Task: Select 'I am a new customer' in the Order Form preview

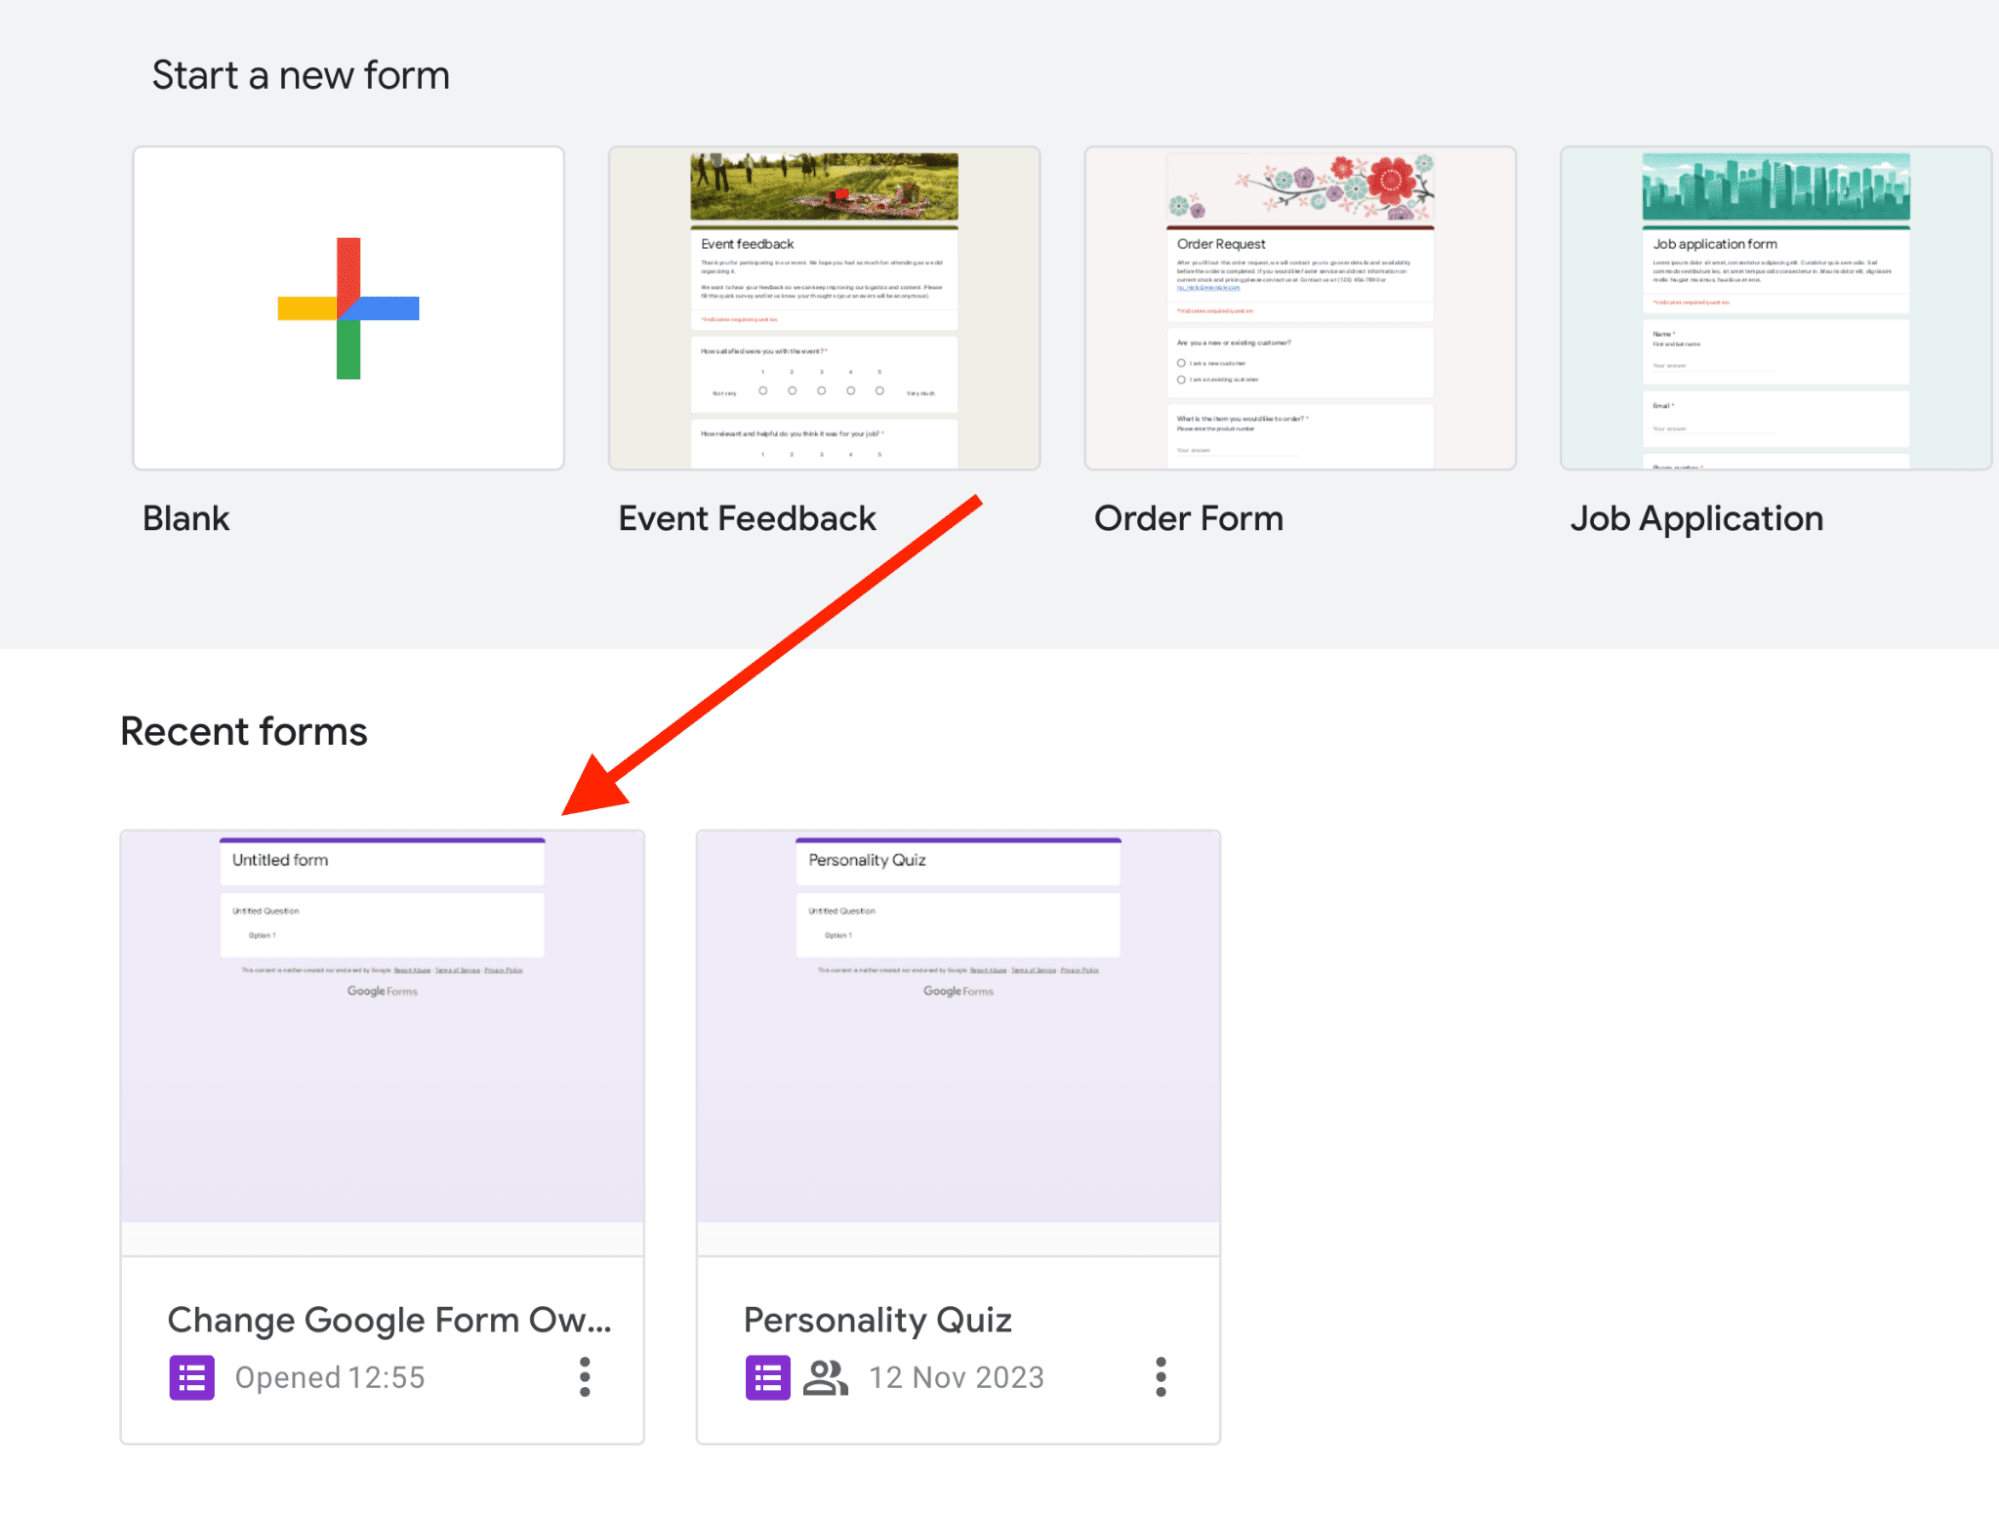Action: coord(1181,363)
